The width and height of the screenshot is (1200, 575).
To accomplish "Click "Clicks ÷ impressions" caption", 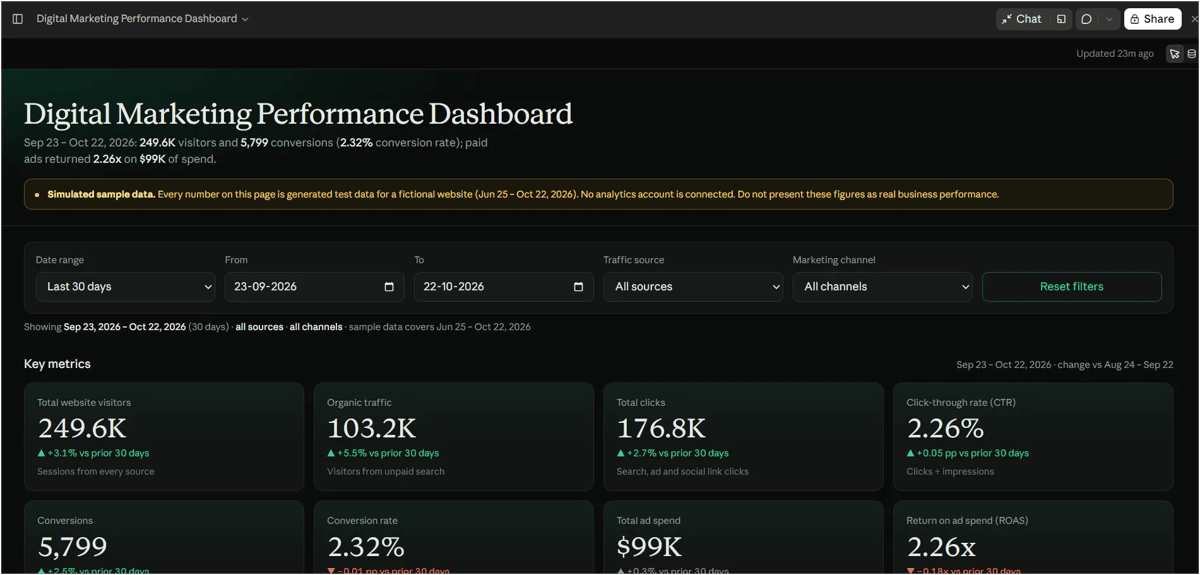I will coord(951,472).
